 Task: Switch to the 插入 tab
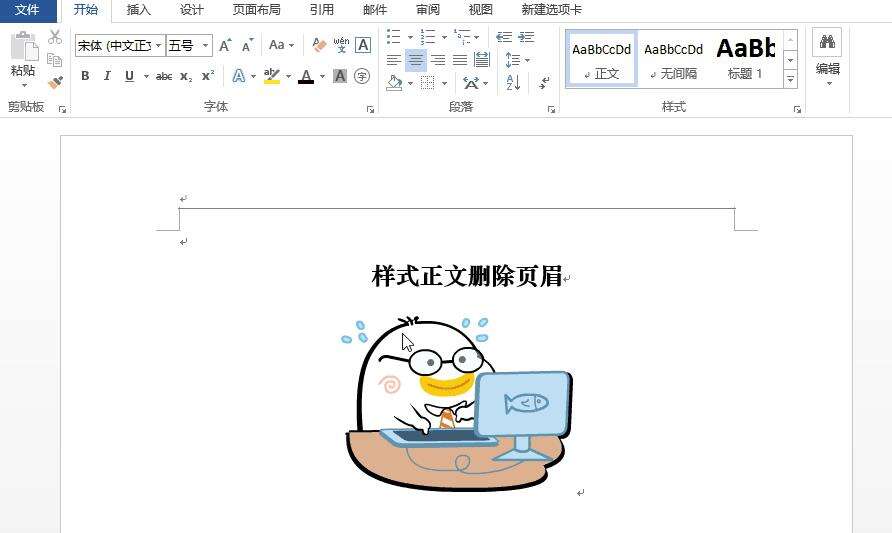[x=138, y=10]
